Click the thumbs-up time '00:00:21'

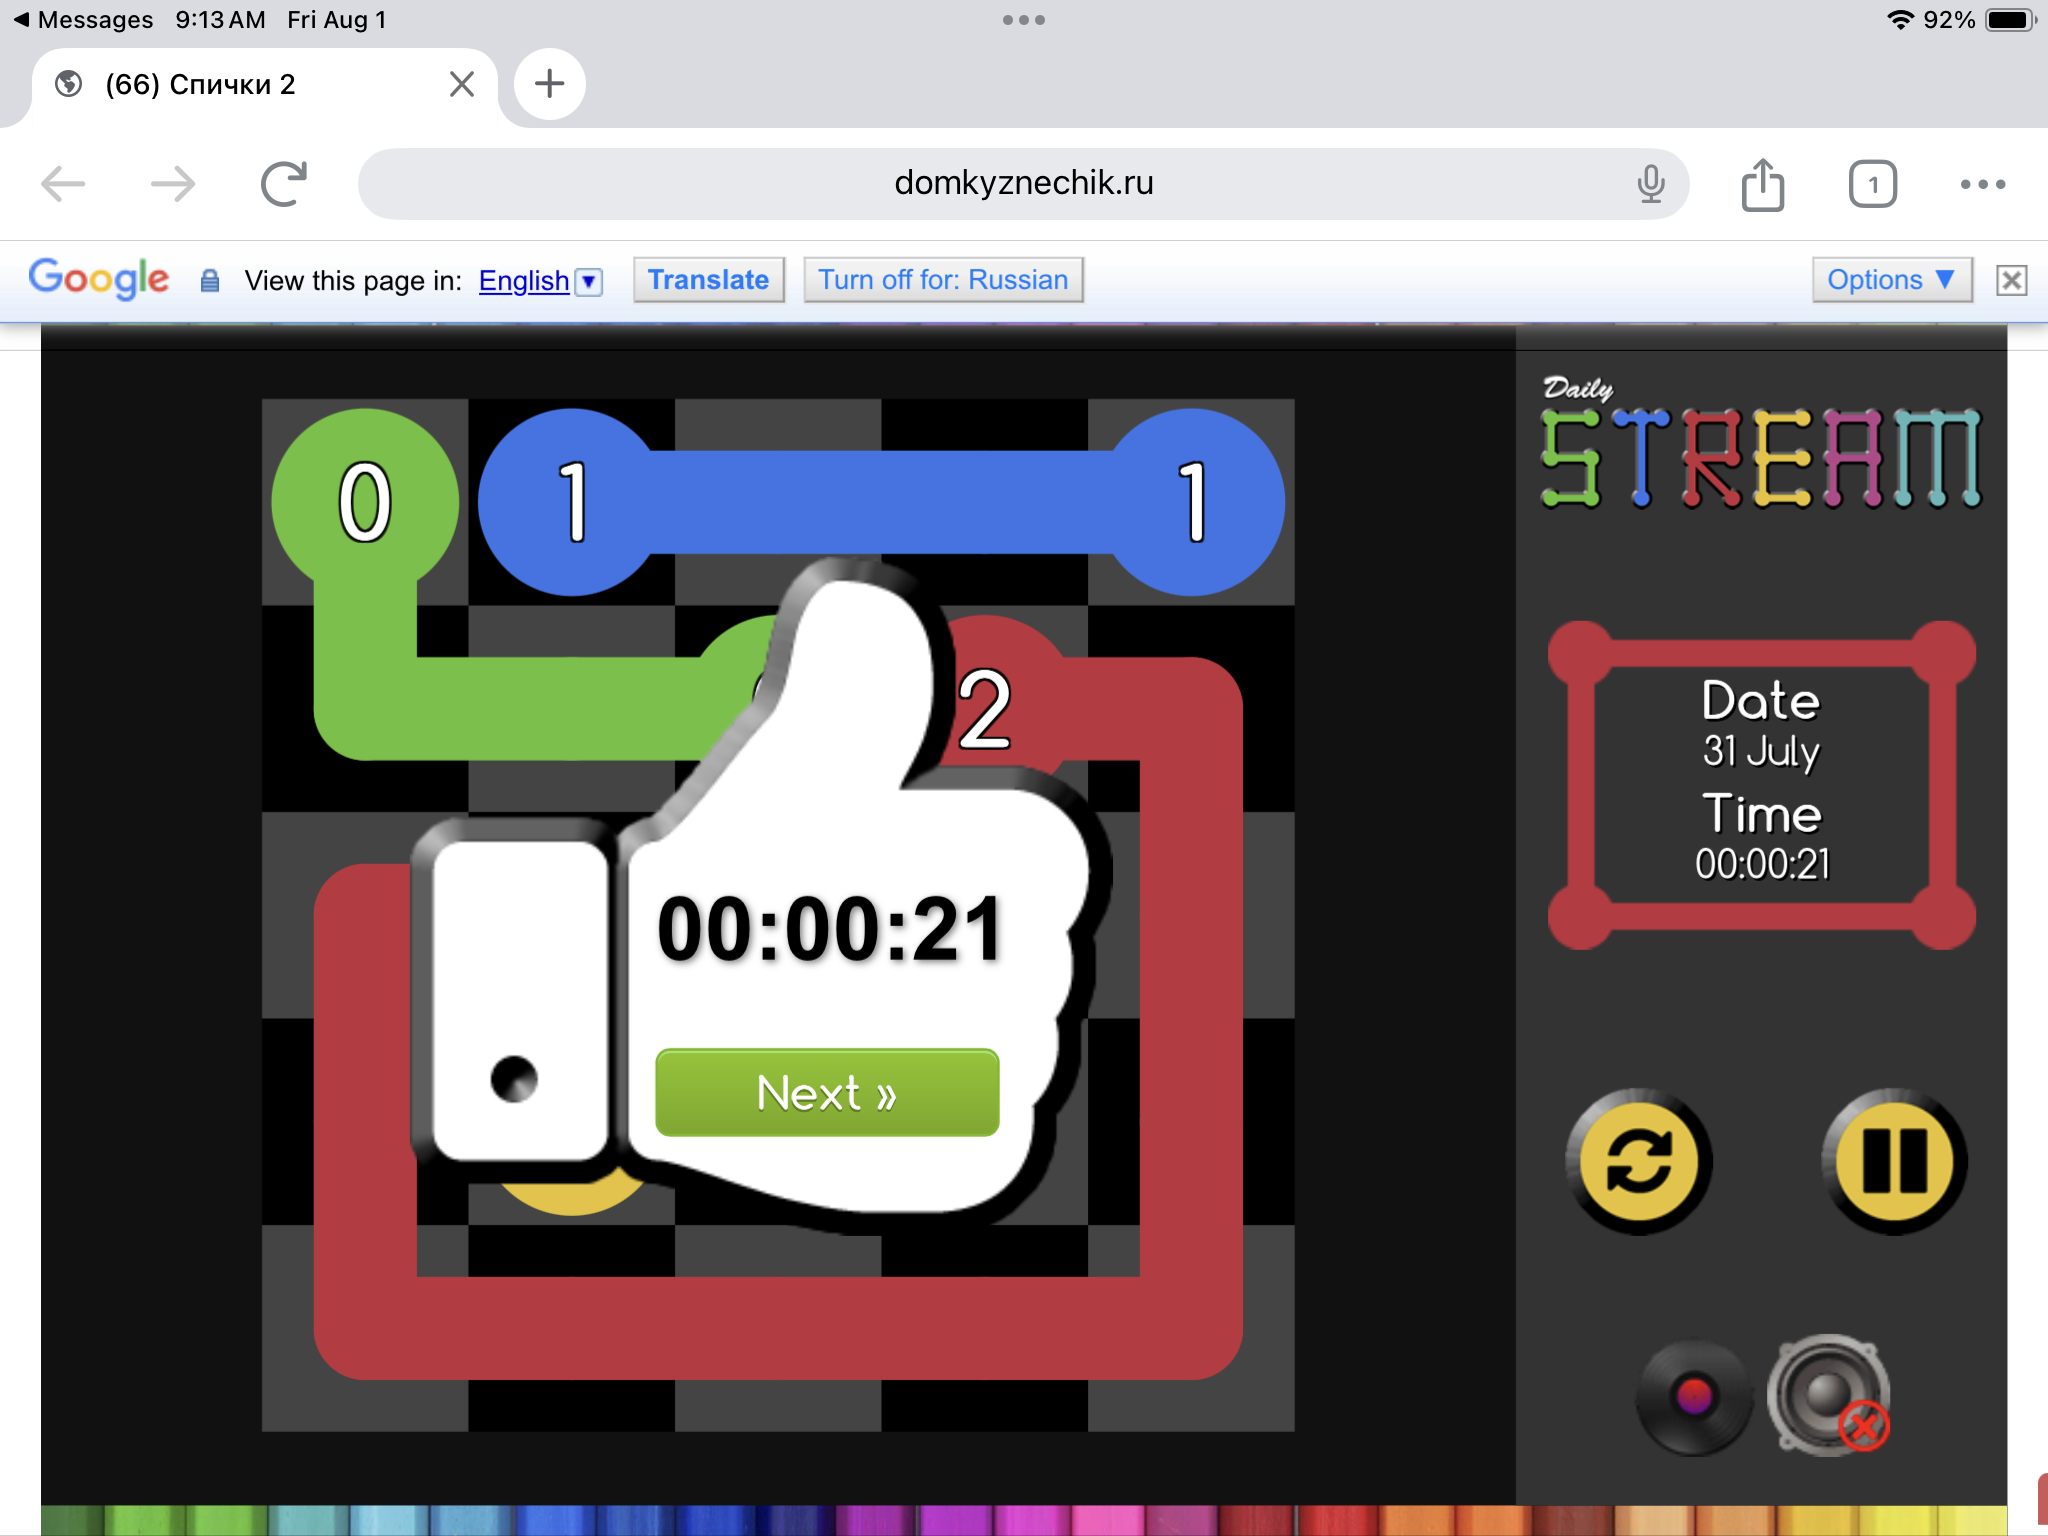point(829,929)
